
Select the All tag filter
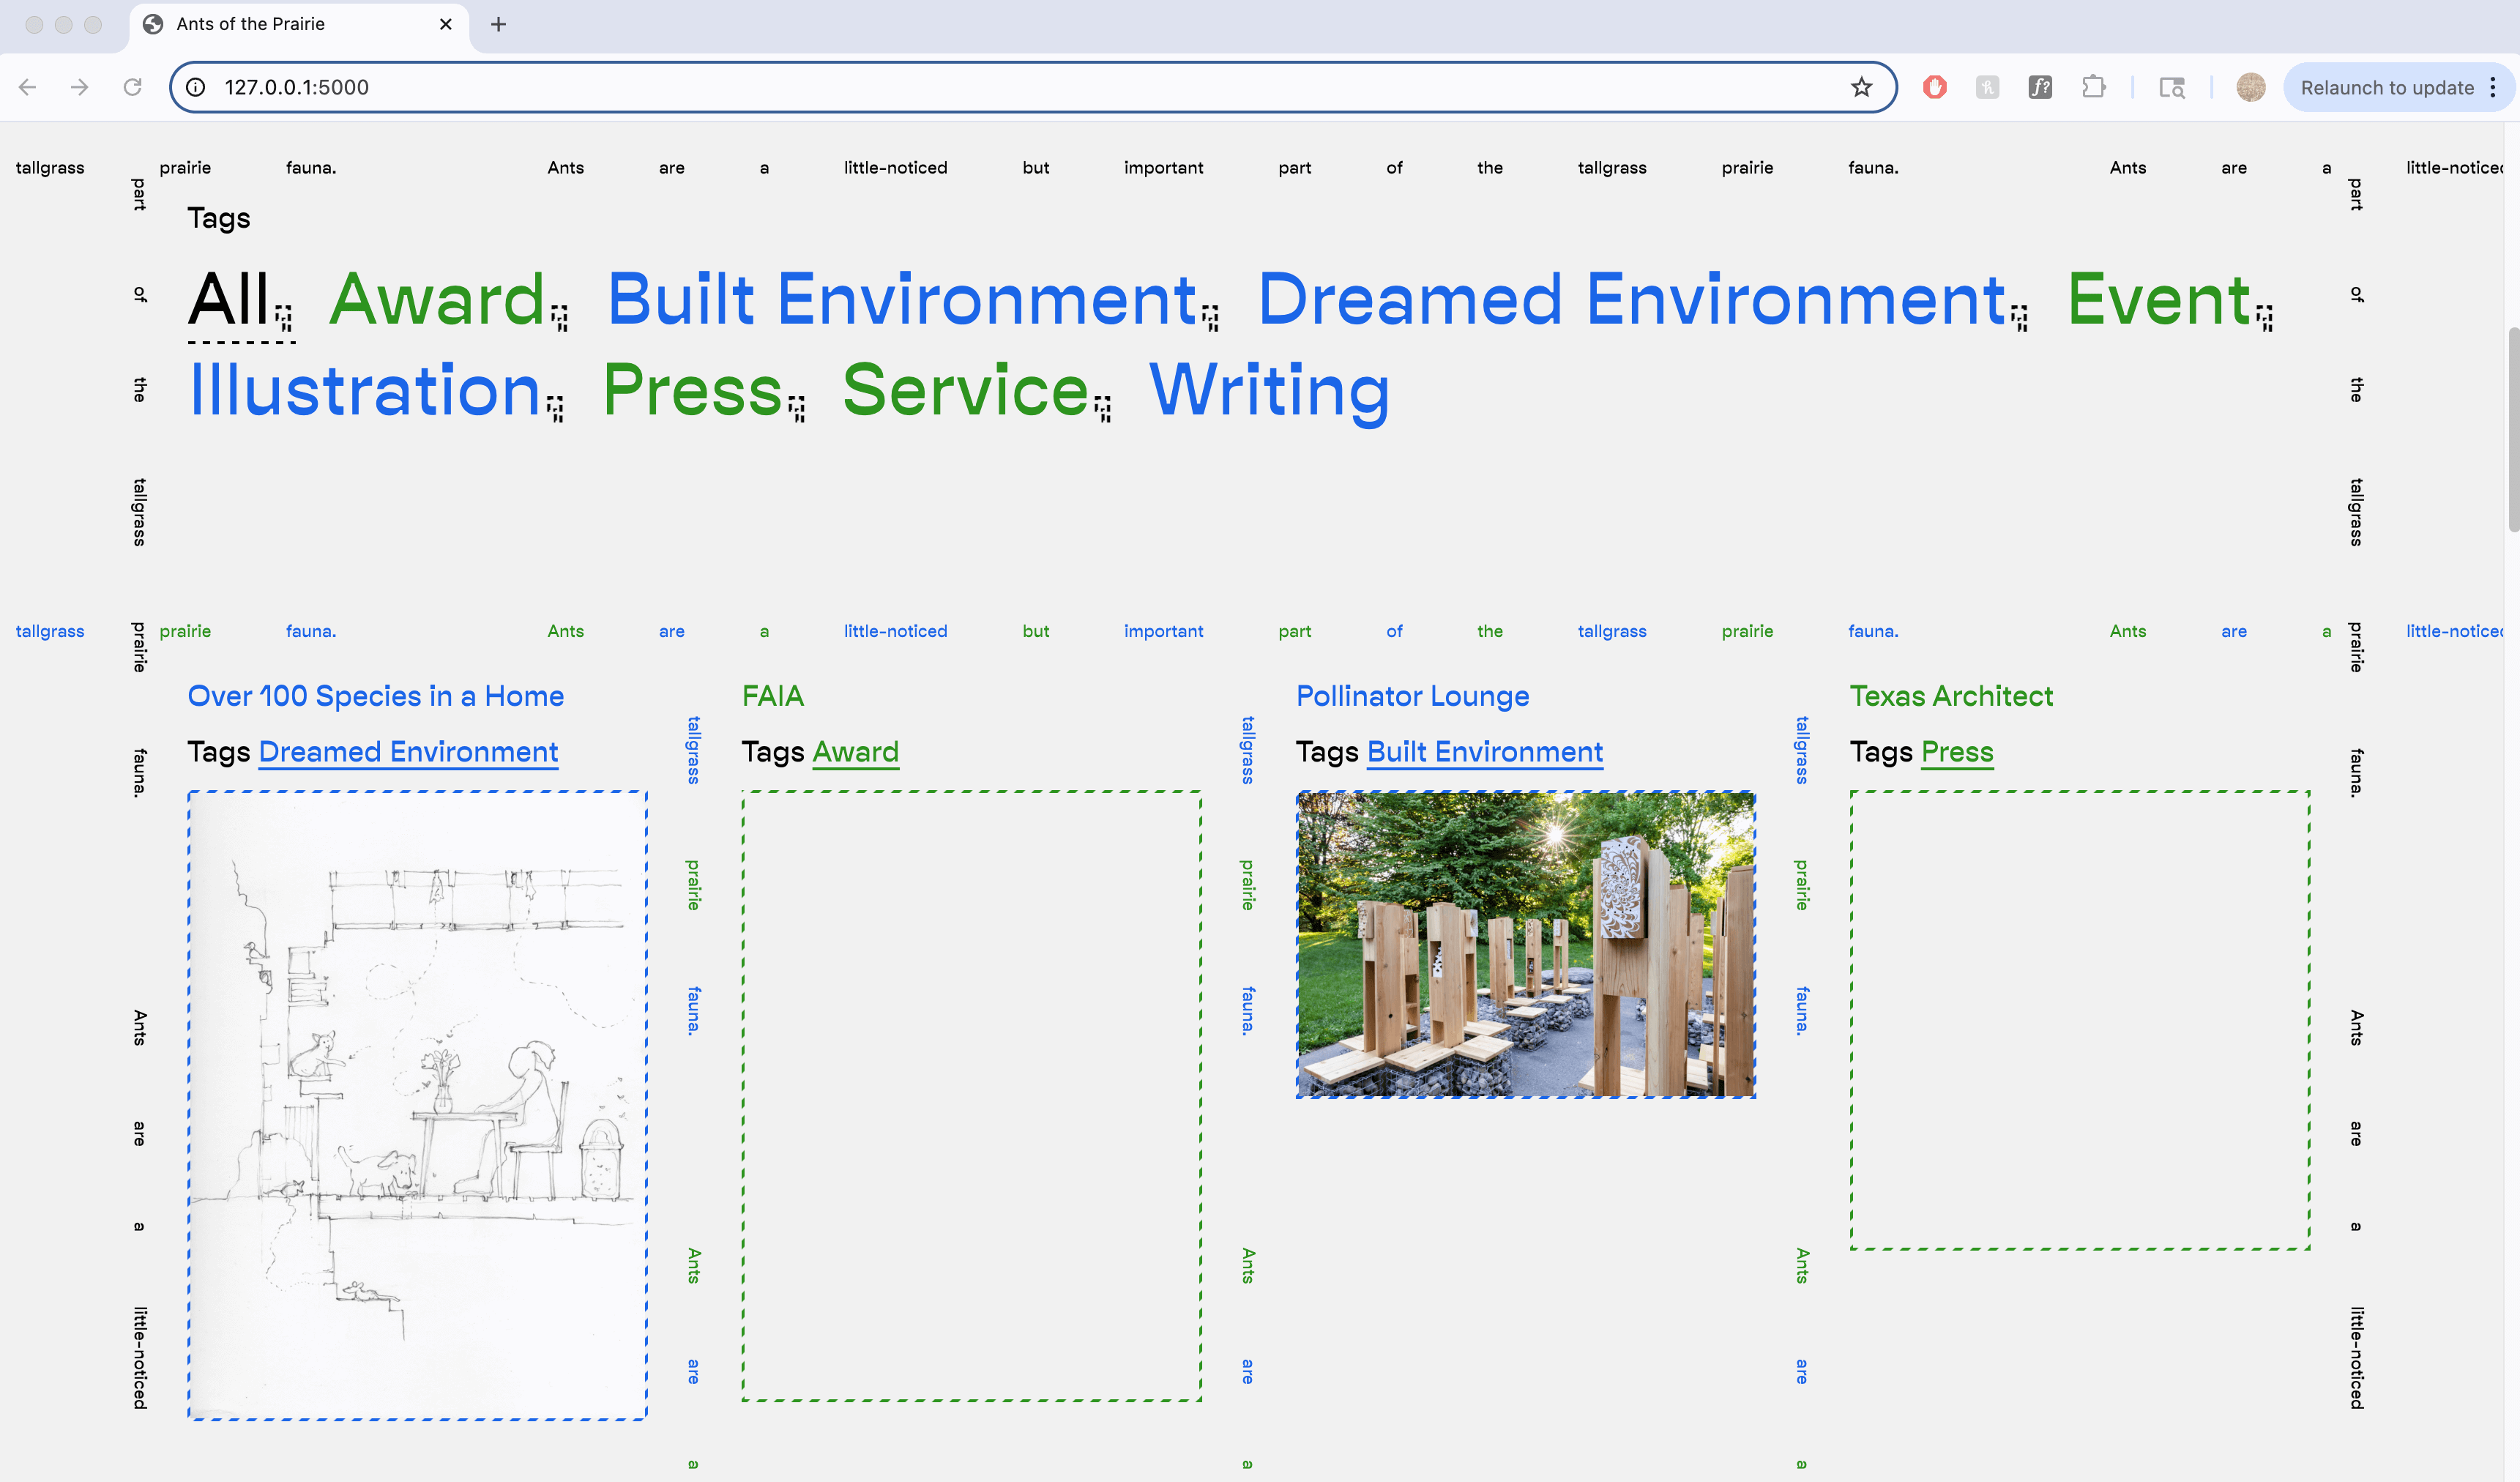tap(229, 299)
